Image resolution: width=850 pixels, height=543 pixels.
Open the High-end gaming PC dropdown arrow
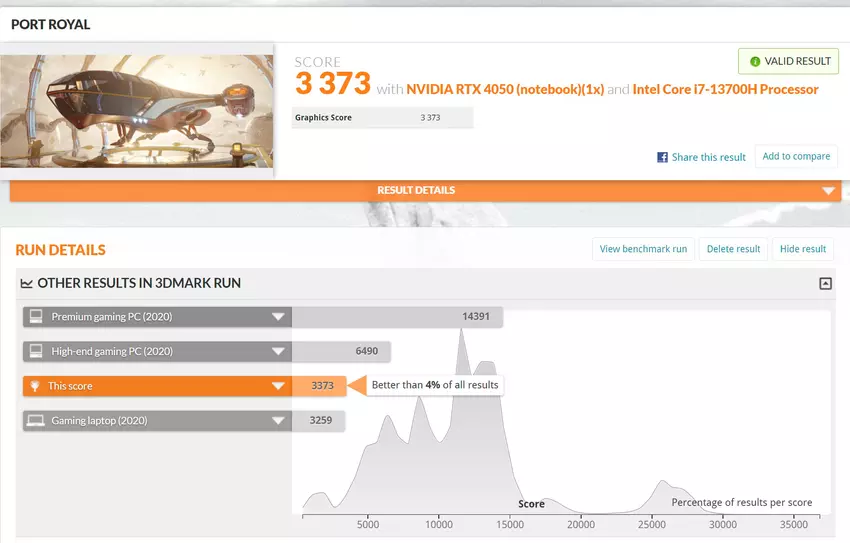point(278,351)
